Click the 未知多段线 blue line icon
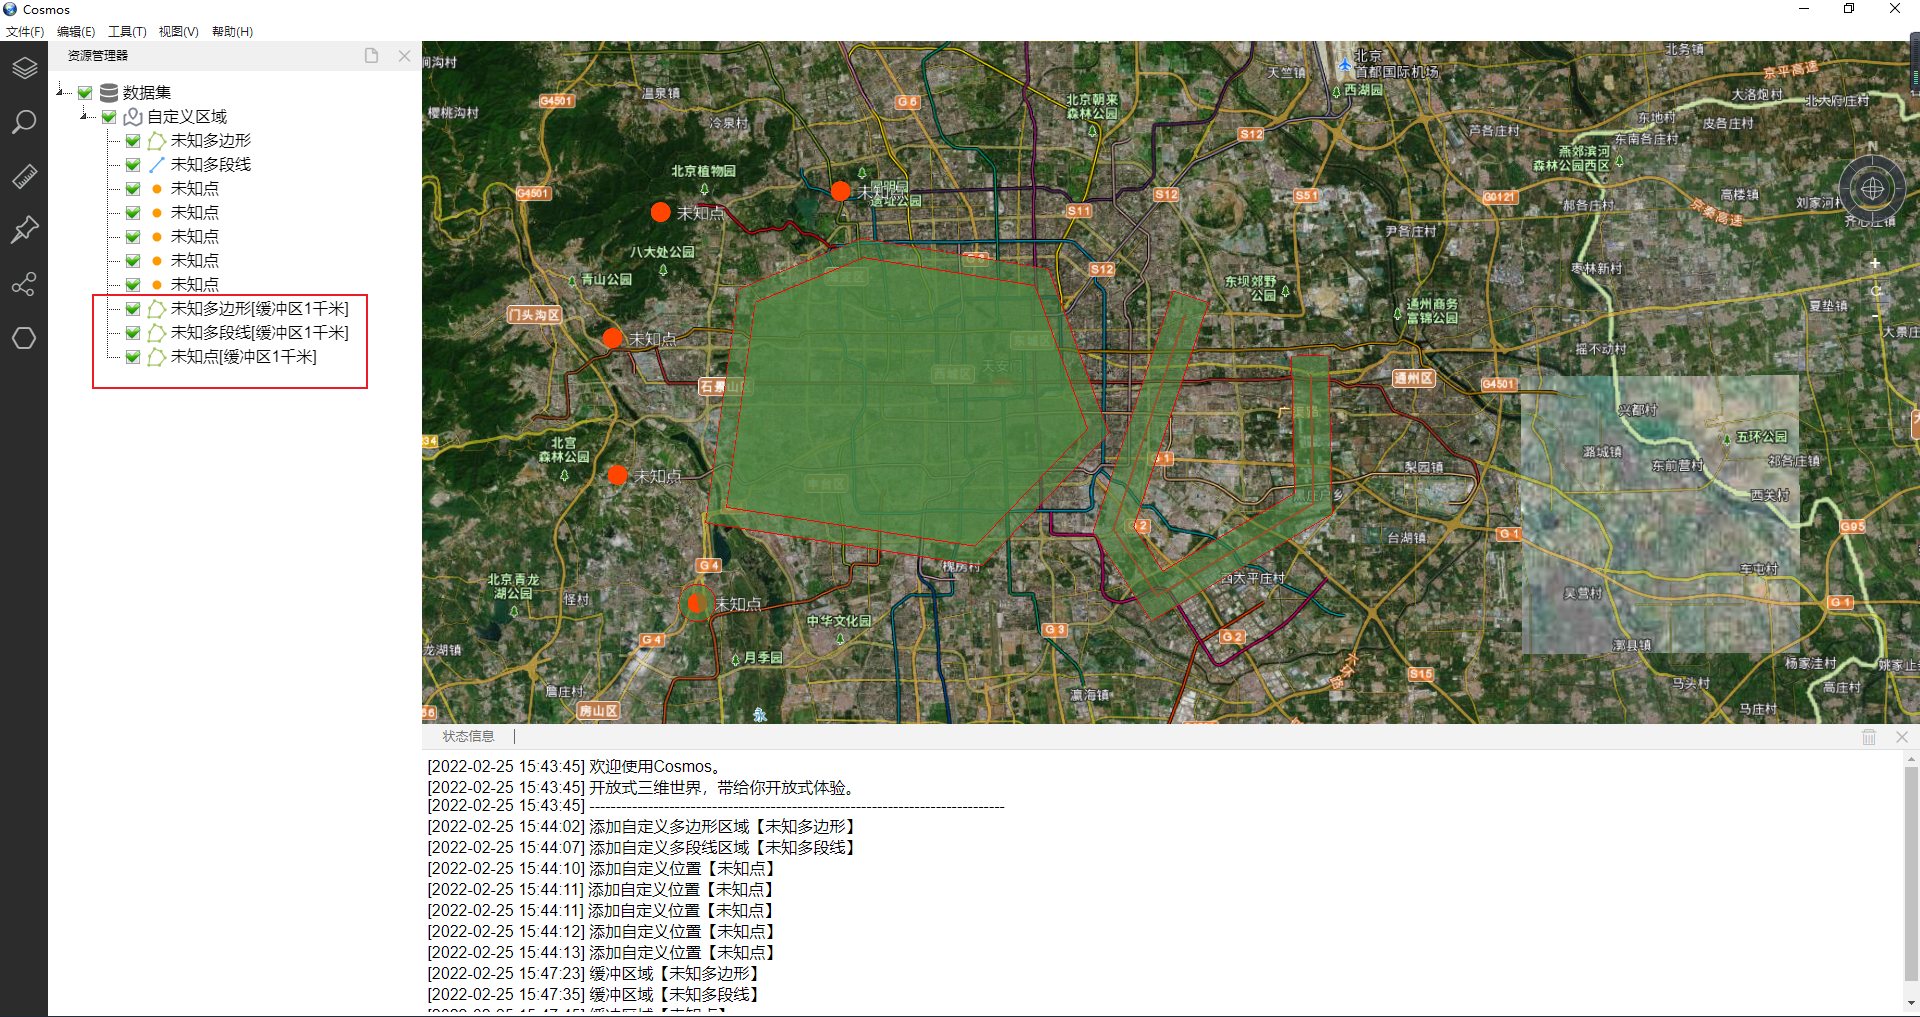1920x1017 pixels. pos(157,165)
